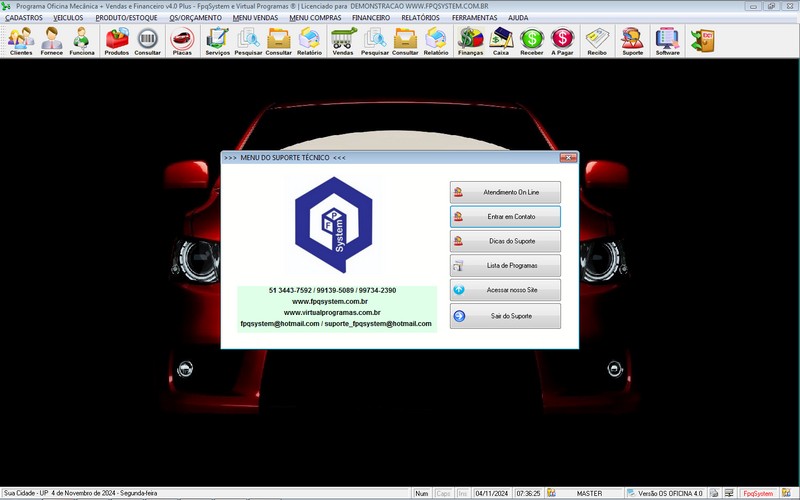
Task: Click Consultar folder icon after Vendas Pesquisar
Action: [x=405, y=41]
